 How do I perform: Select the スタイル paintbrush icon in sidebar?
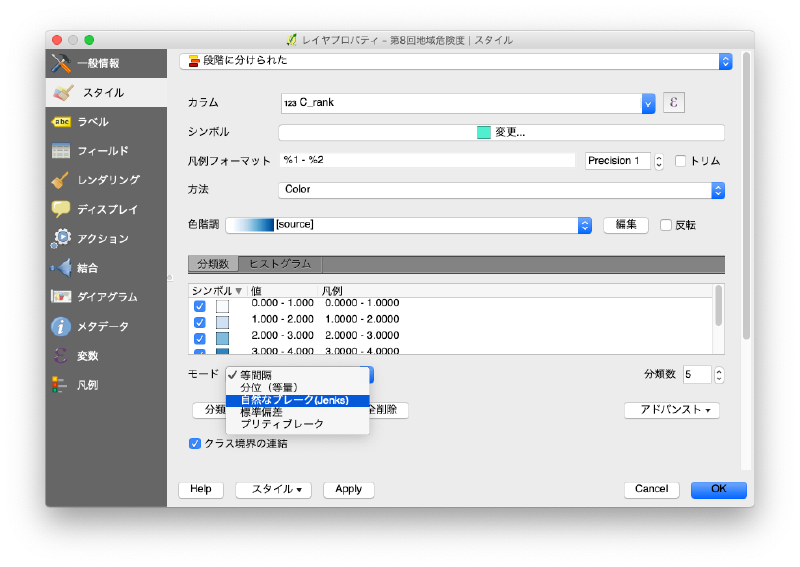pyautogui.click(x=63, y=92)
